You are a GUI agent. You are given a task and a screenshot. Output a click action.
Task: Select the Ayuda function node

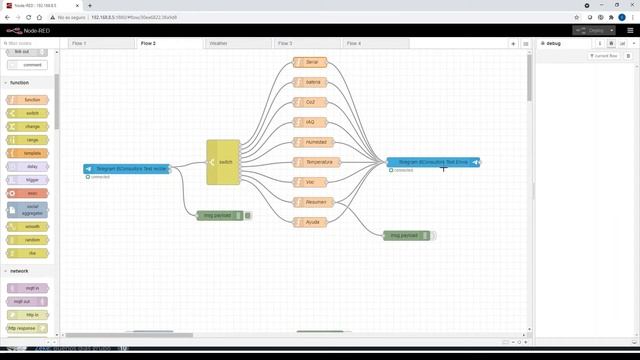click(310, 222)
